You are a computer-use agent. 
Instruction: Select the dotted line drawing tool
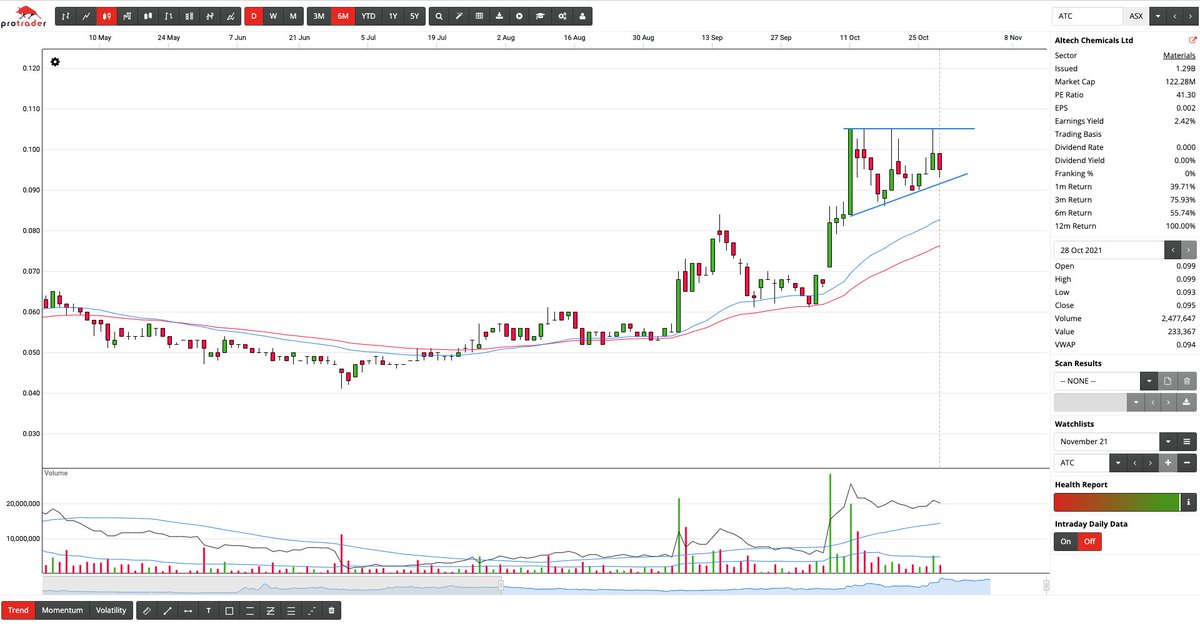(x=311, y=610)
